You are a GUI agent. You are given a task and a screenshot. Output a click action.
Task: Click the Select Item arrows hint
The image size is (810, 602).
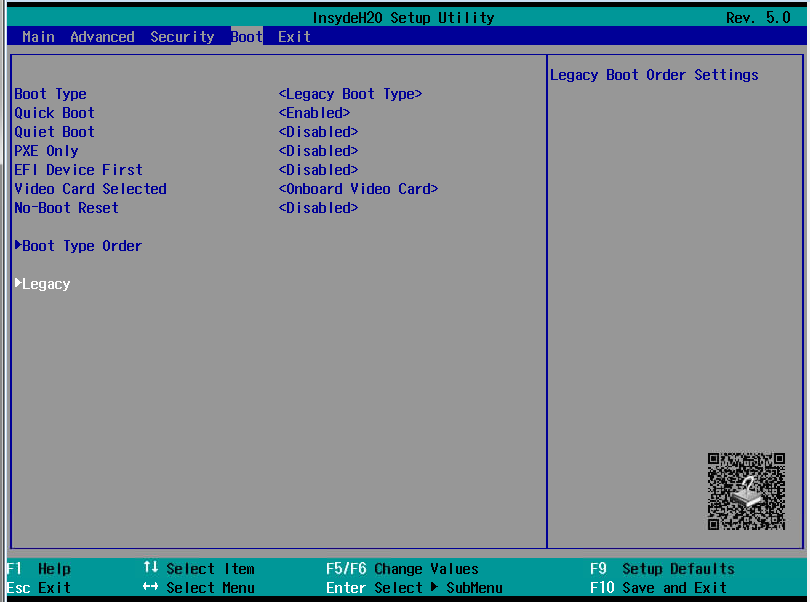click(199, 569)
